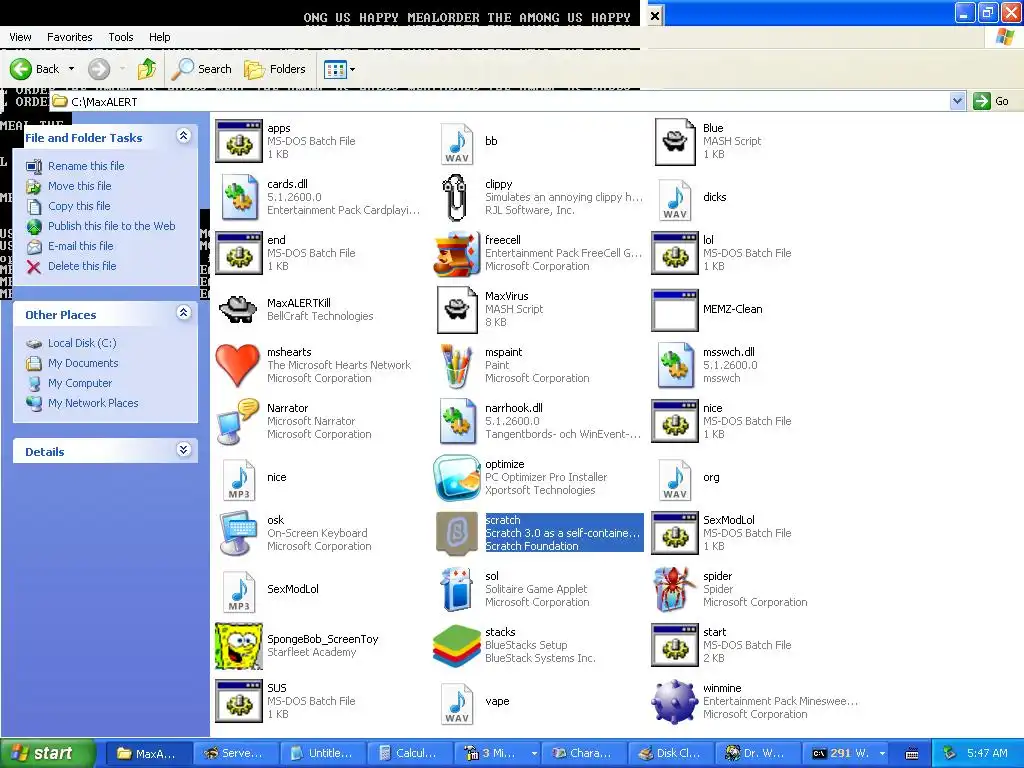The image size is (1024, 768).
Task: Open the Help menu
Action: coord(159,37)
